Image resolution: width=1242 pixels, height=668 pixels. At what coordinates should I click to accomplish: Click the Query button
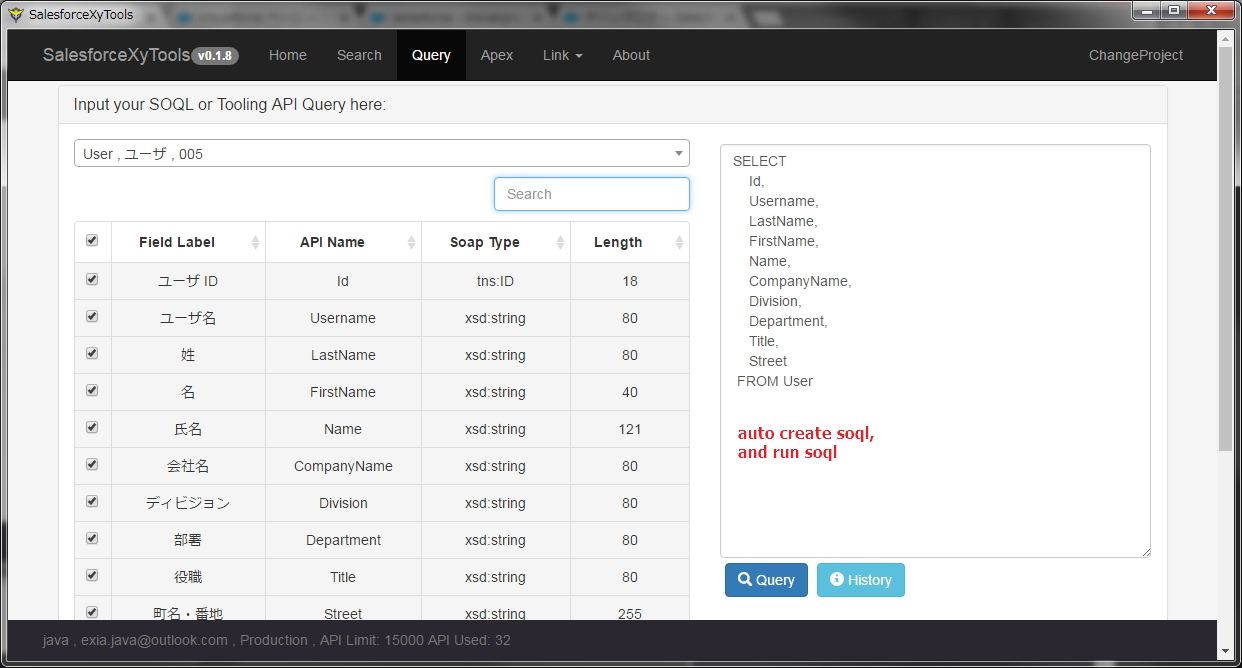pyautogui.click(x=766, y=580)
